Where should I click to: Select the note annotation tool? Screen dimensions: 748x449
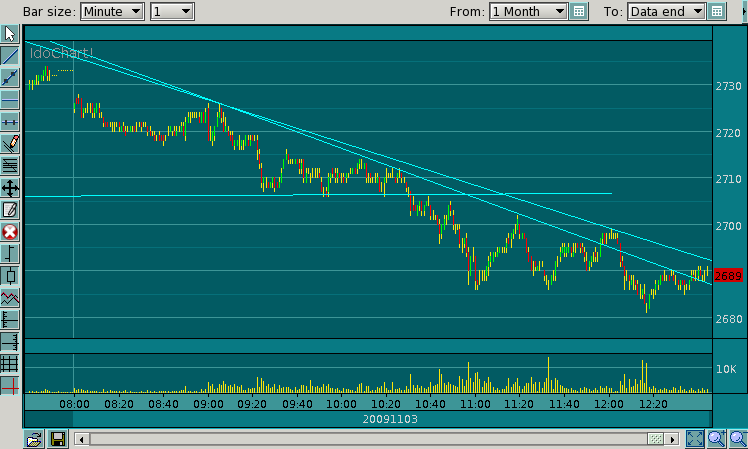coord(10,210)
